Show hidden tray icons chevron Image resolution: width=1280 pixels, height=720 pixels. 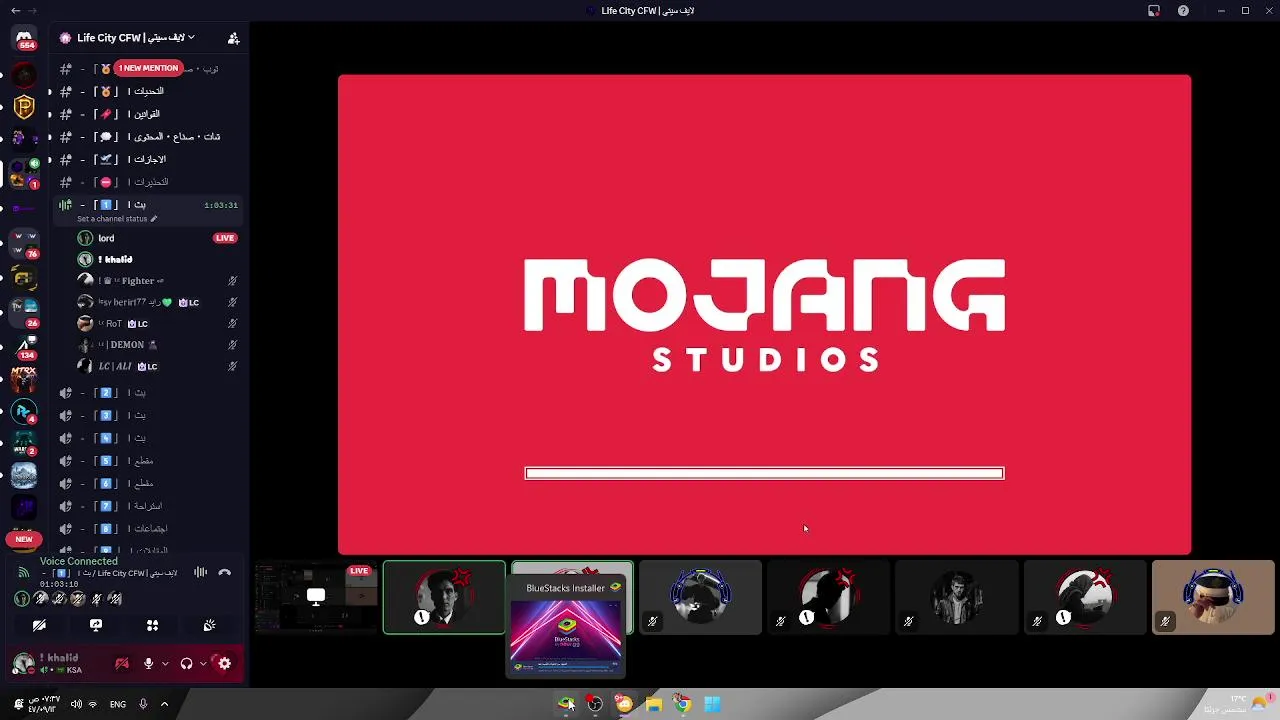click(x=164, y=704)
